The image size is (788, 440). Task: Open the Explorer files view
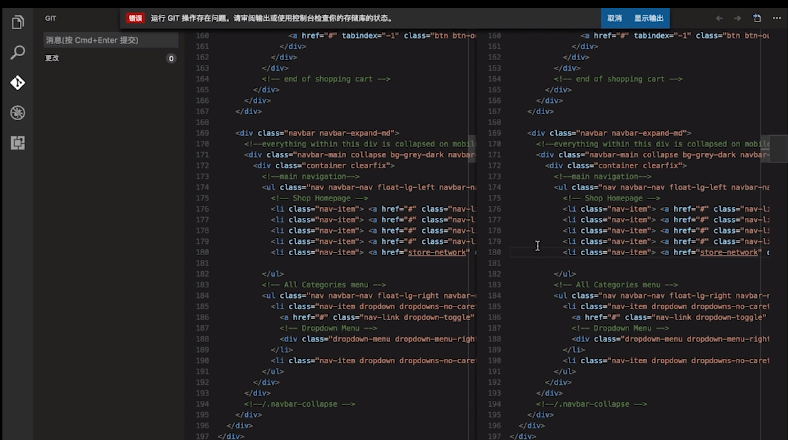18,22
